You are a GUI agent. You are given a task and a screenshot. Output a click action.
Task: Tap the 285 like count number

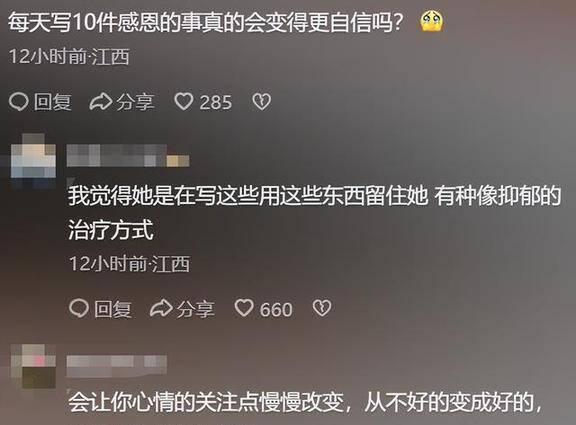tap(216, 102)
